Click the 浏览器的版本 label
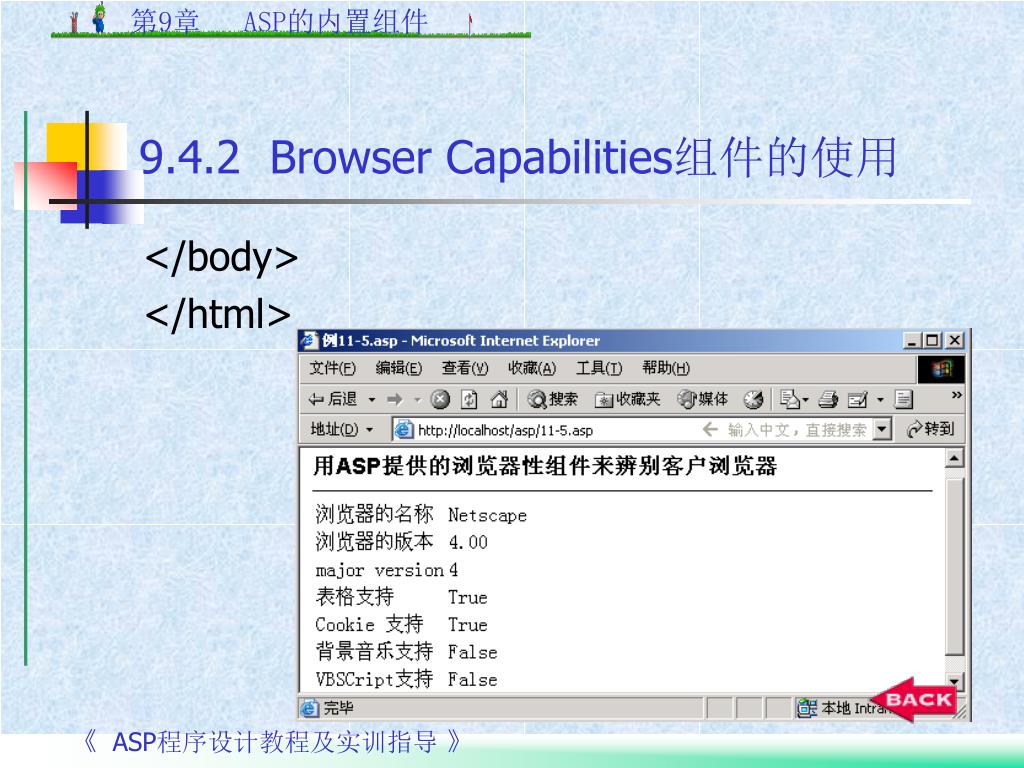This screenshot has width=1024, height=768. [374, 542]
